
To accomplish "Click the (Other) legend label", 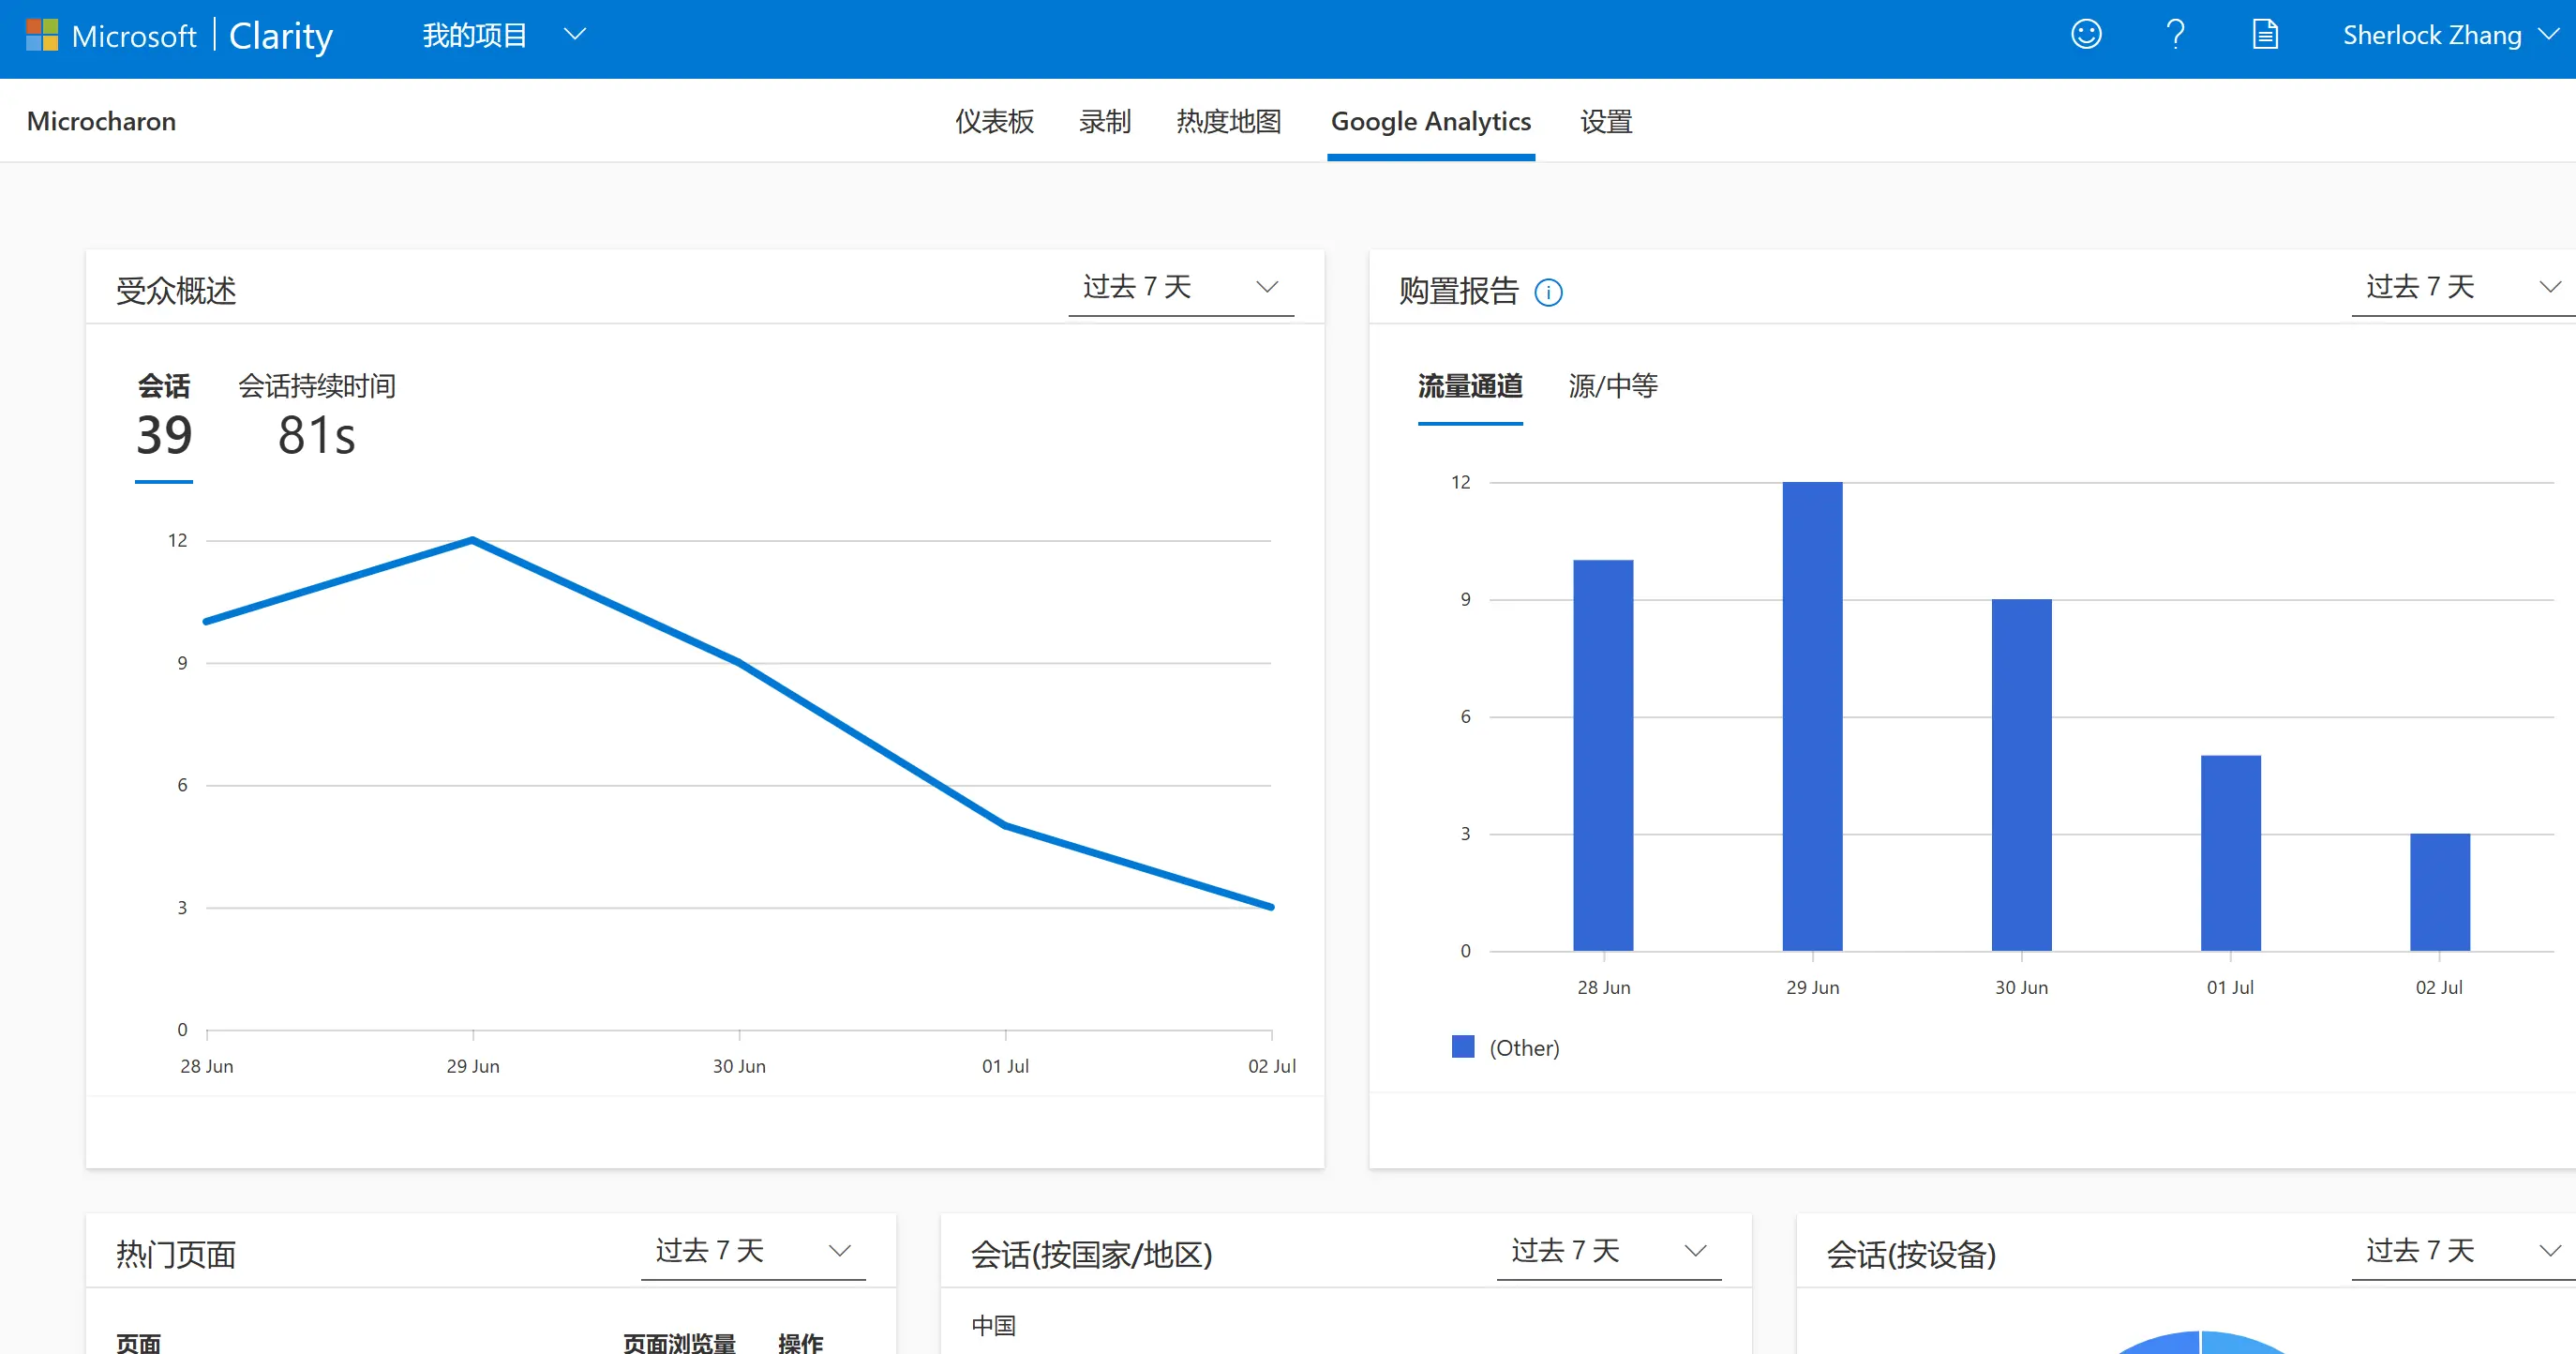I will click(x=1524, y=1048).
